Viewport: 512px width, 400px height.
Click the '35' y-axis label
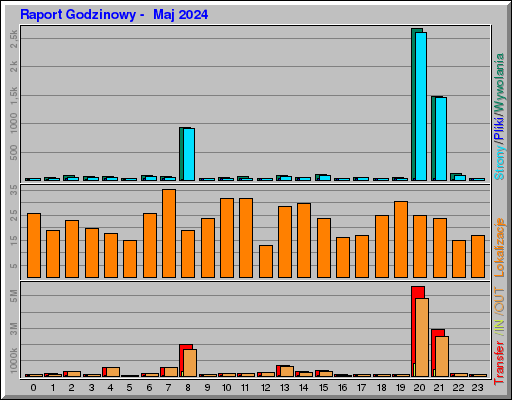pyautogui.click(x=13, y=190)
